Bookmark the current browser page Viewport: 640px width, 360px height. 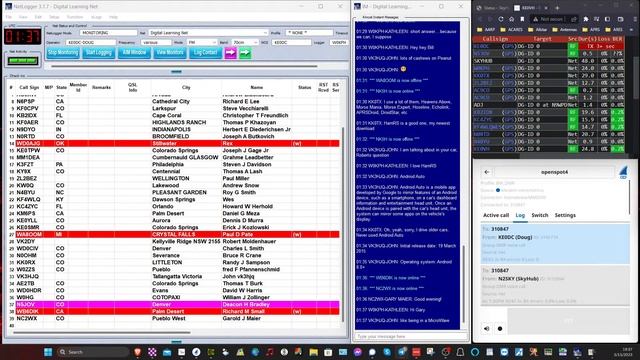[522, 19]
